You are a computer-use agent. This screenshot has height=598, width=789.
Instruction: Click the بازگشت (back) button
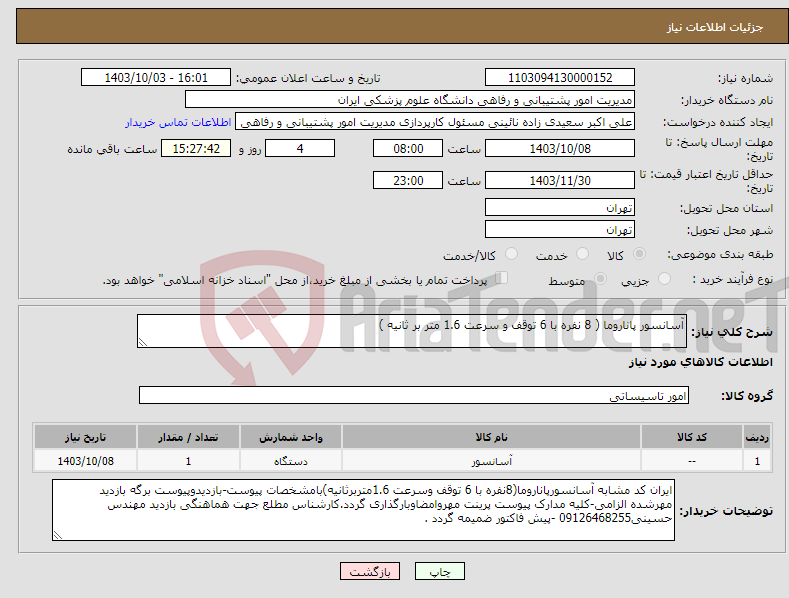pyautogui.click(x=370, y=572)
